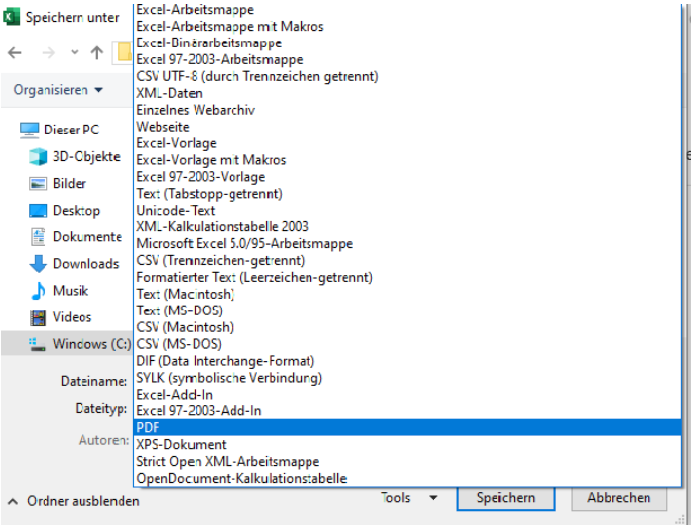The image size is (691, 525).
Task: Select Microsoft Excel 5.0/95-Arbeitsmappe
Action: click(x=407, y=243)
